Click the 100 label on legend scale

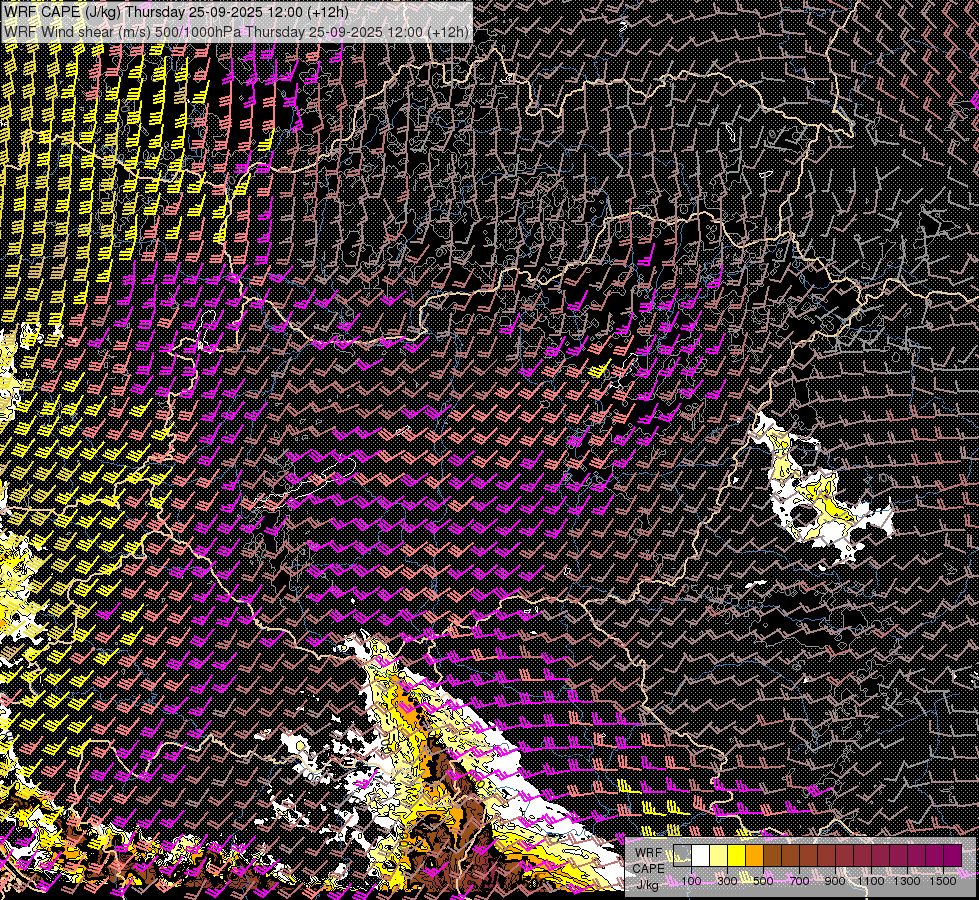coord(691,881)
